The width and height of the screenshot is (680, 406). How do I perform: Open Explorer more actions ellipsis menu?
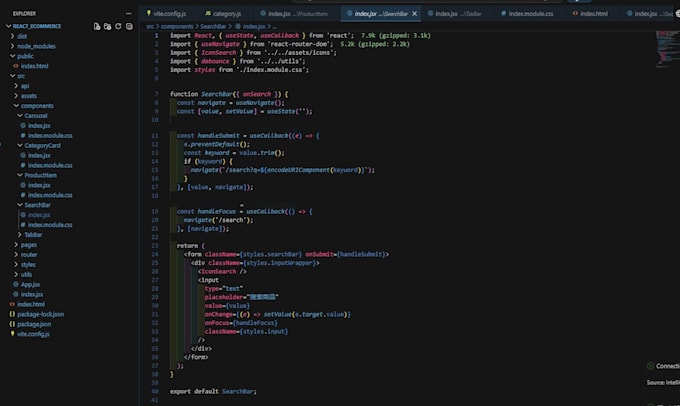click(x=128, y=13)
